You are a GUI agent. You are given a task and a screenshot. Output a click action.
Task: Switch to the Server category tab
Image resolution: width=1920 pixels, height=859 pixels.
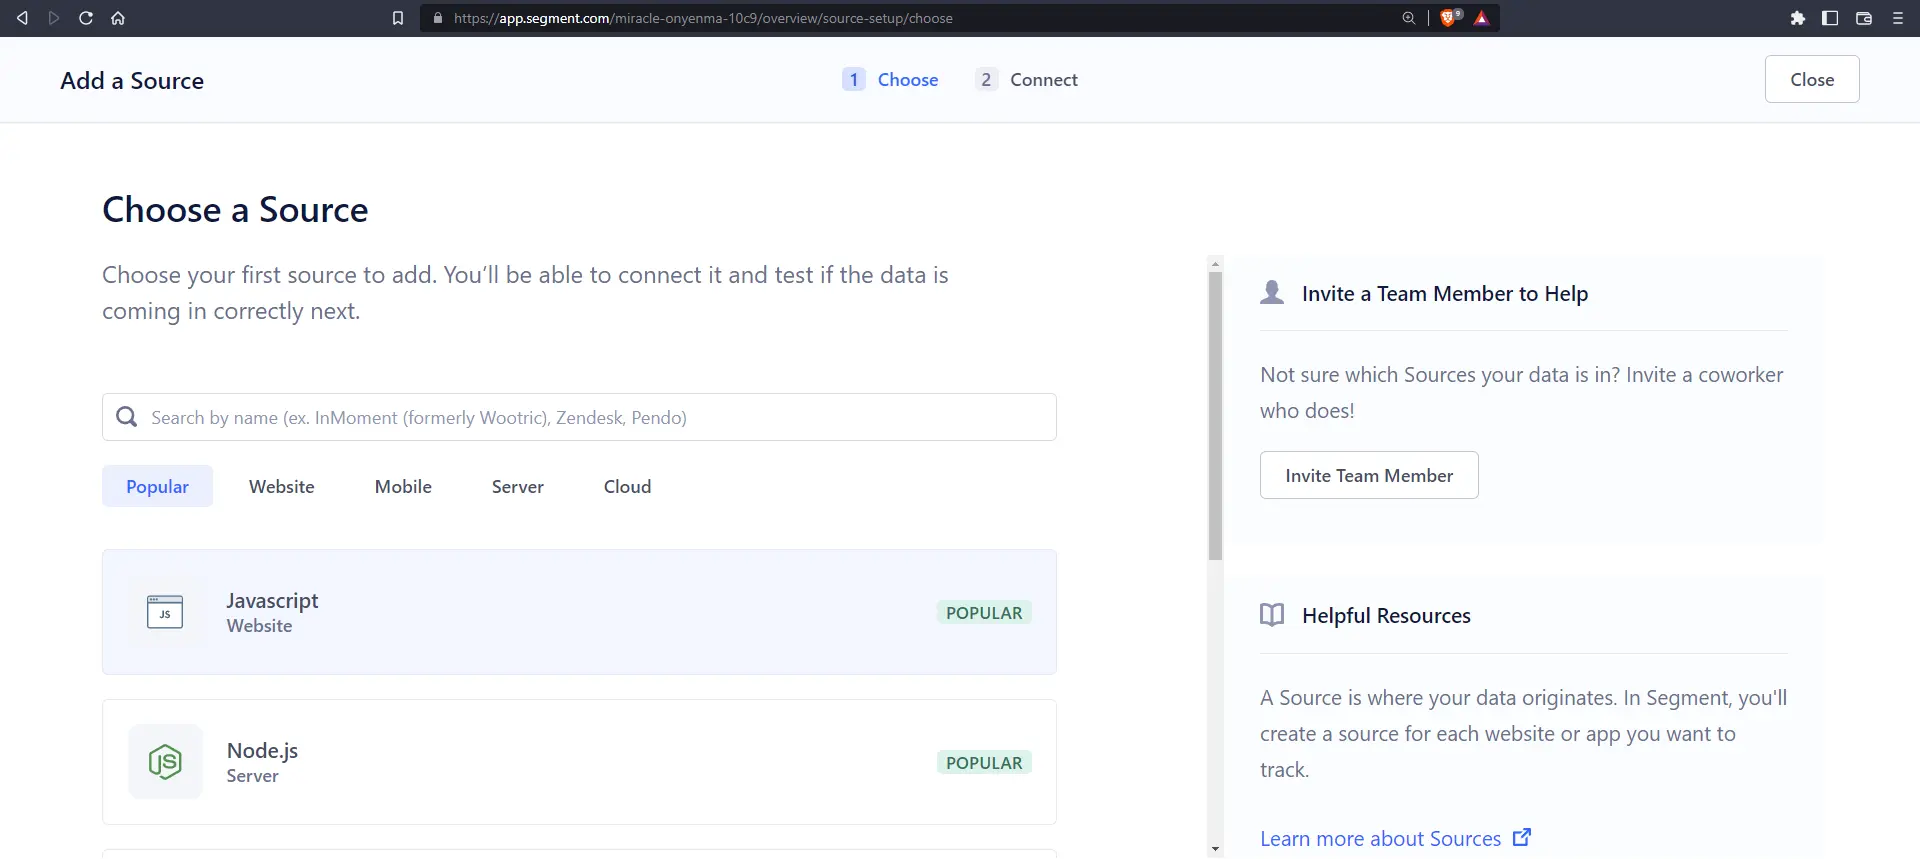click(x=518, y=486)
